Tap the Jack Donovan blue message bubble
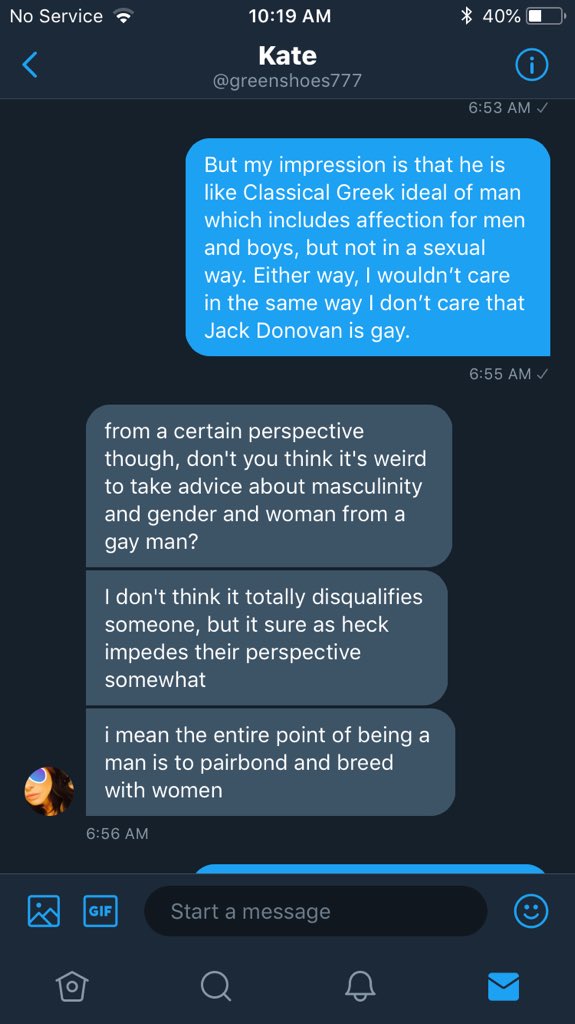Image resolution: width=575 pixels, height=1024 pixels. [x=368, y=247]
